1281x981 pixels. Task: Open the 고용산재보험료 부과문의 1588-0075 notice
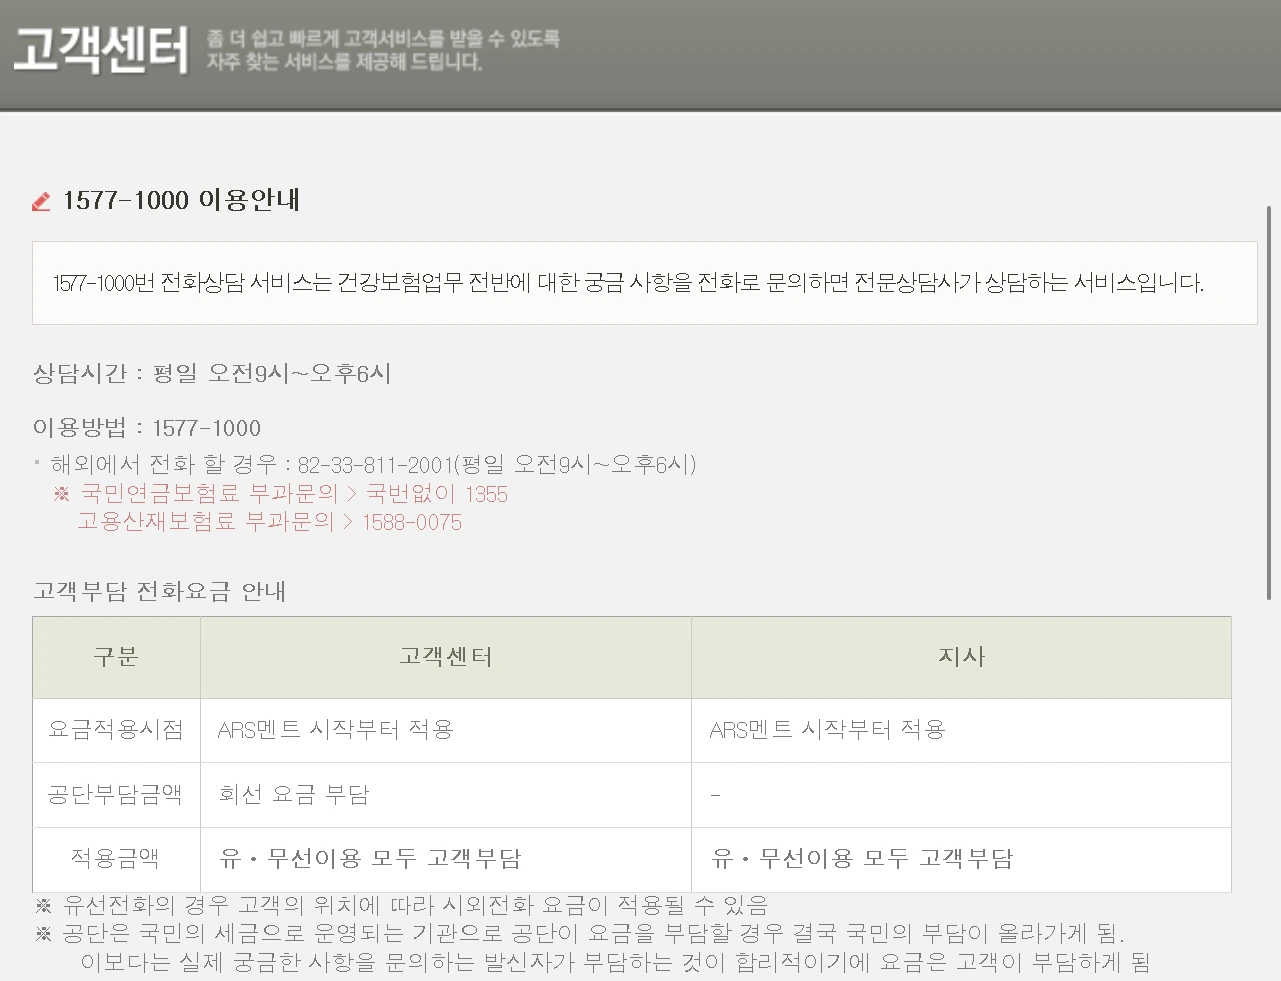tap(270, 522)
